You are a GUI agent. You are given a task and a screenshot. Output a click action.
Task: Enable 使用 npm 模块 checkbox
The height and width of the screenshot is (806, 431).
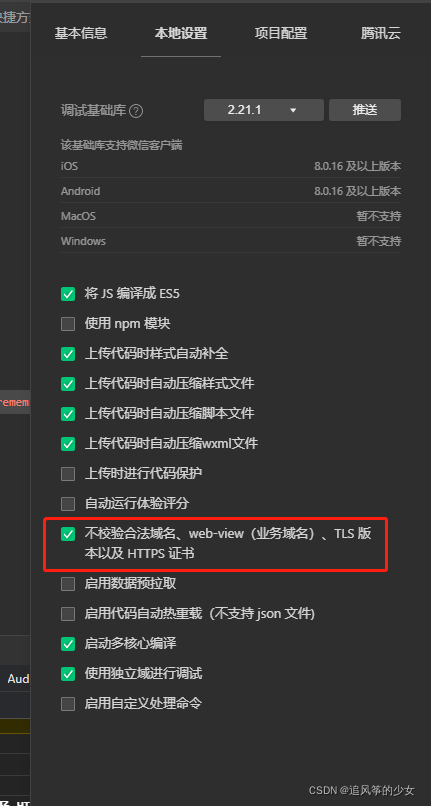click(68, 324)
